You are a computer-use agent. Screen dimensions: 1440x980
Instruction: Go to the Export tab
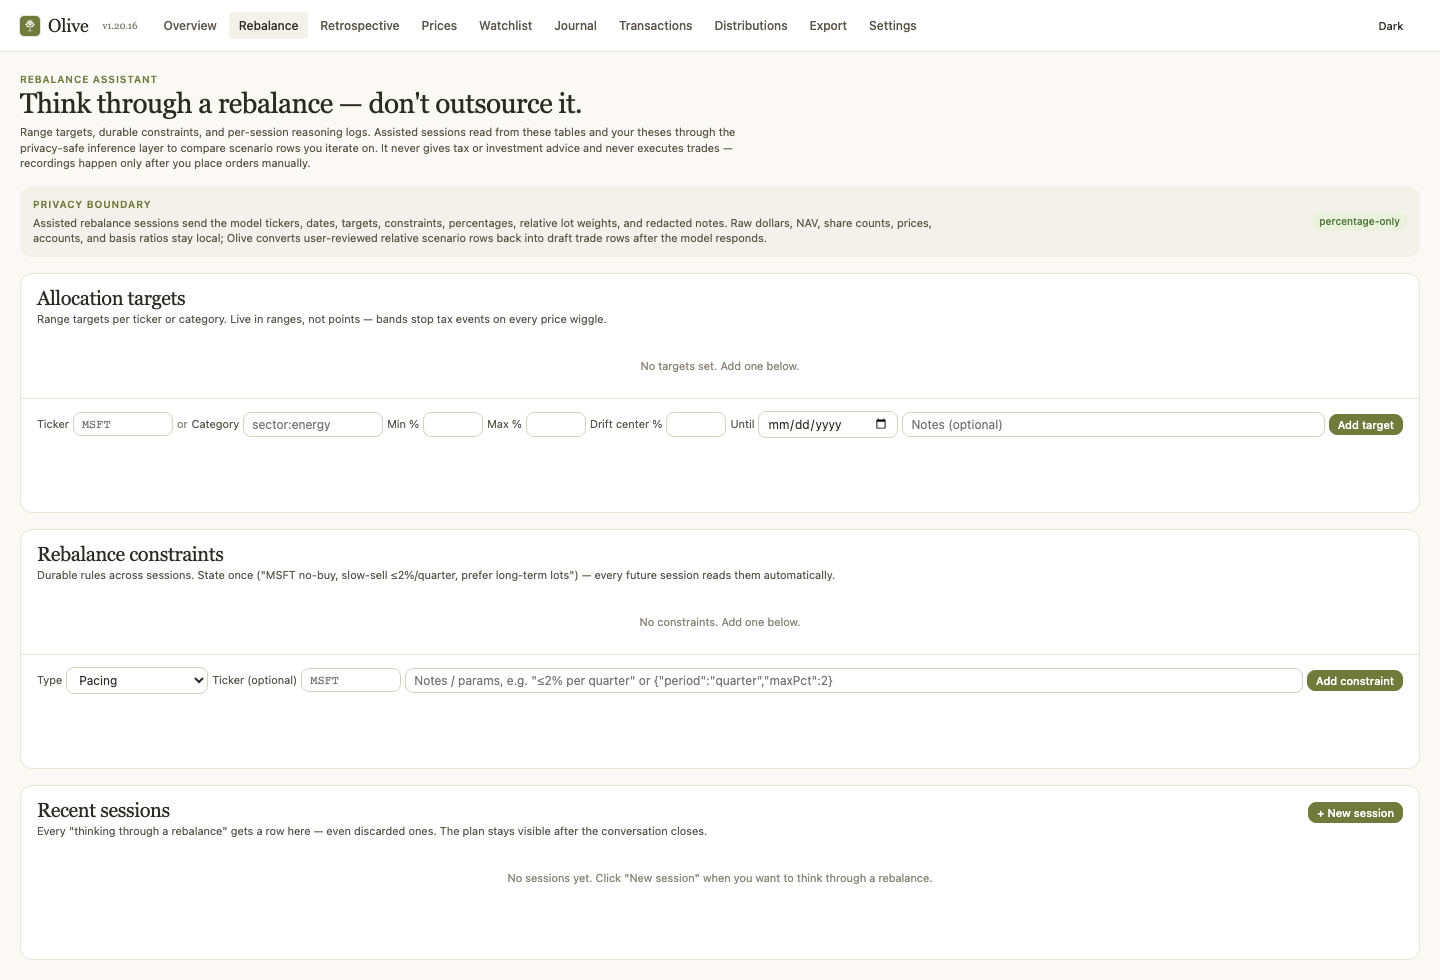tap(828, 26)
